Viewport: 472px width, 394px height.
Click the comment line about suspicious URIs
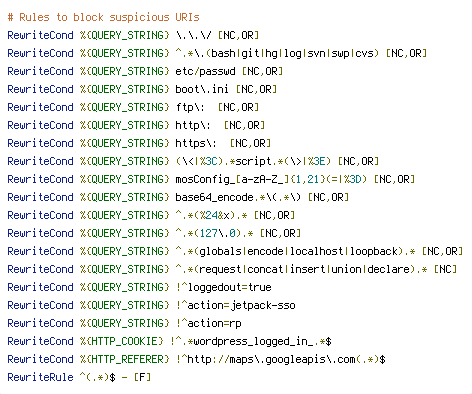pos(103,17)
